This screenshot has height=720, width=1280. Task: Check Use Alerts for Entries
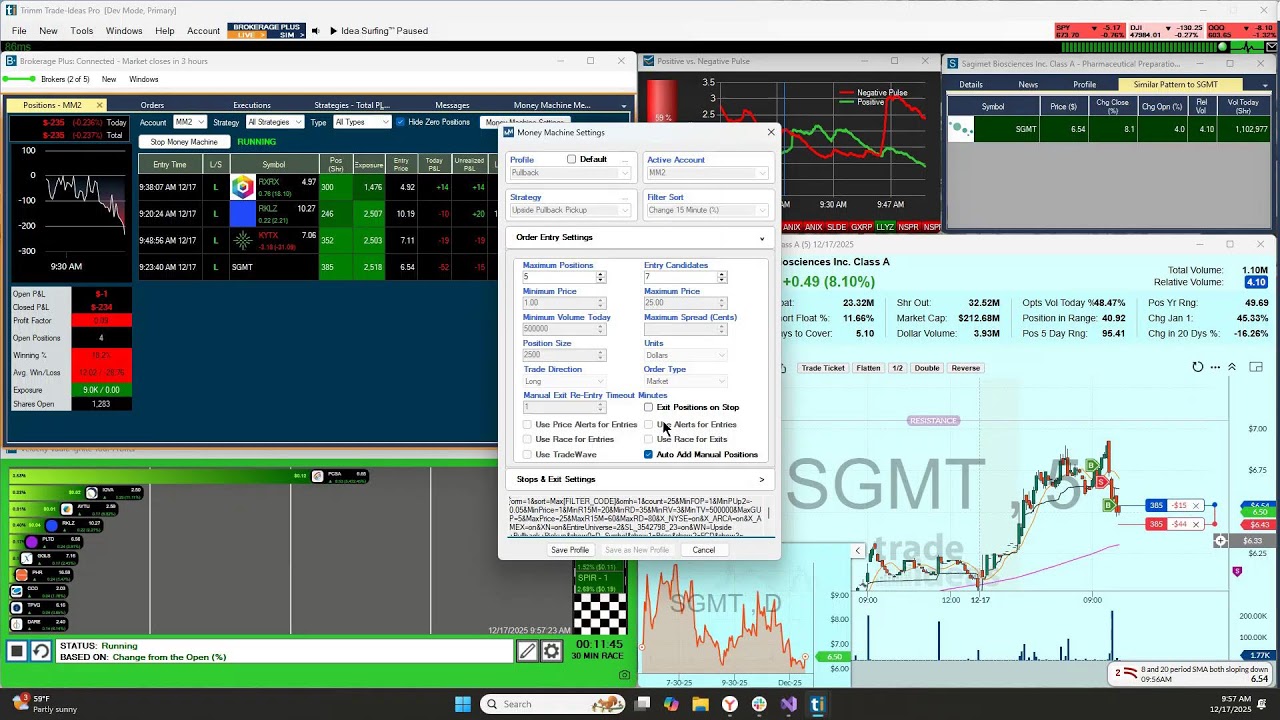click(x=648, y=425)
